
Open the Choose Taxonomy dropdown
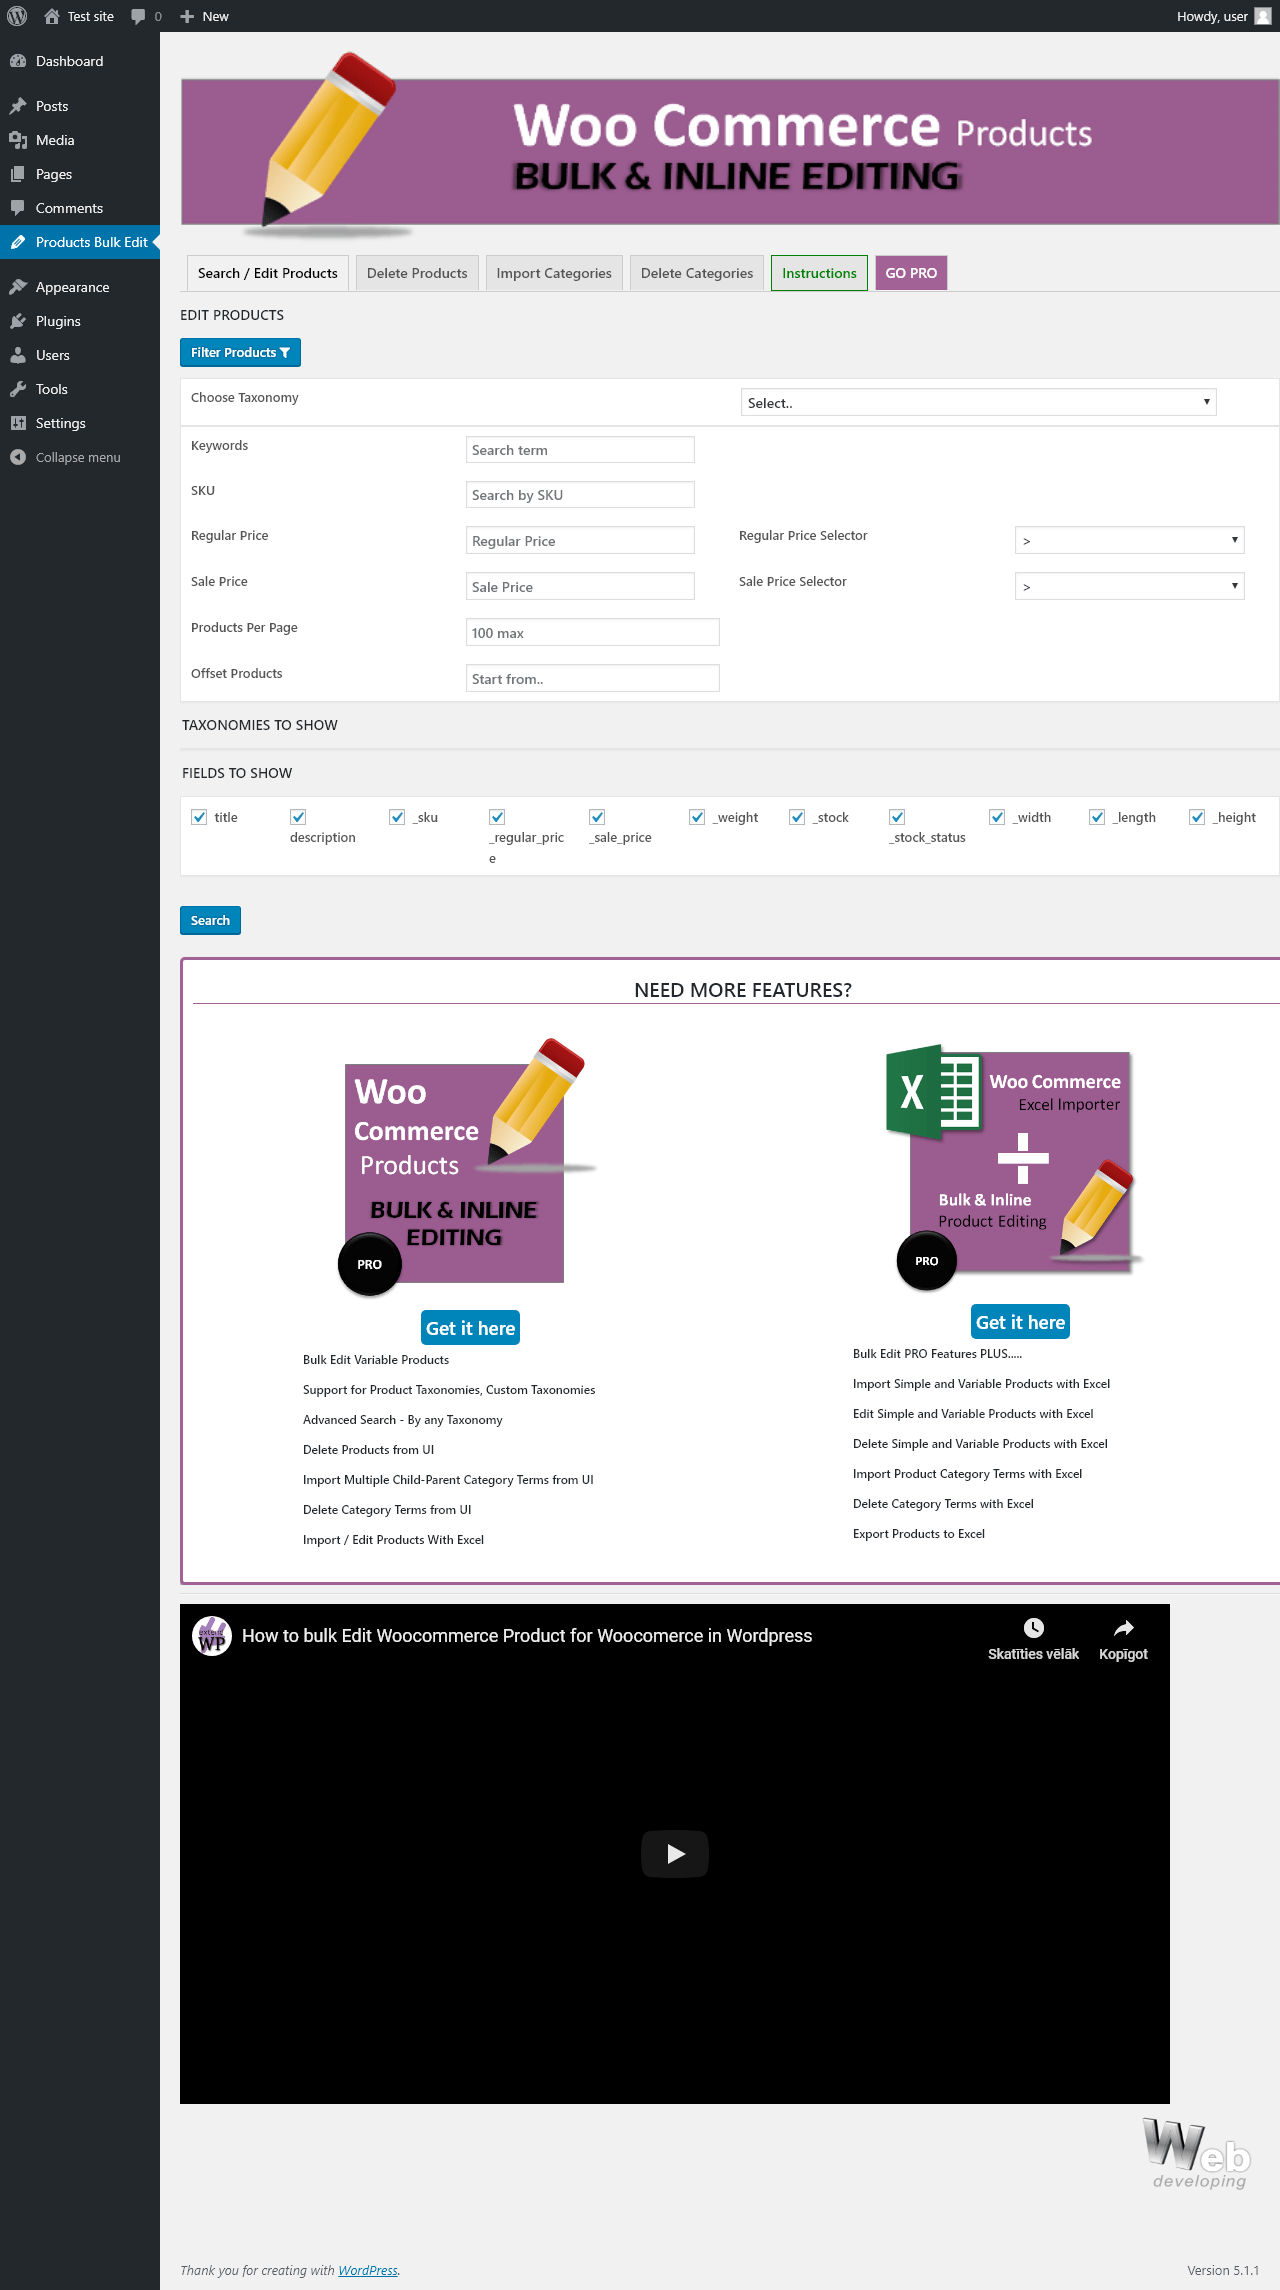tap(979, 402)
